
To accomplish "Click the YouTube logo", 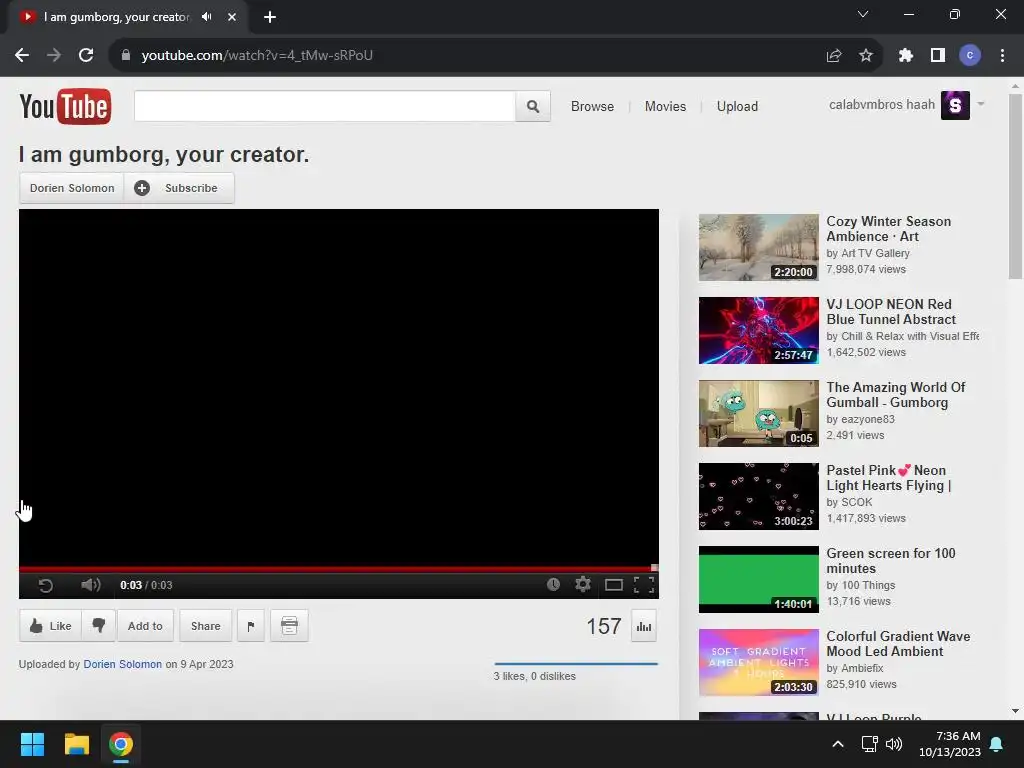I will [x=65, y=106].
